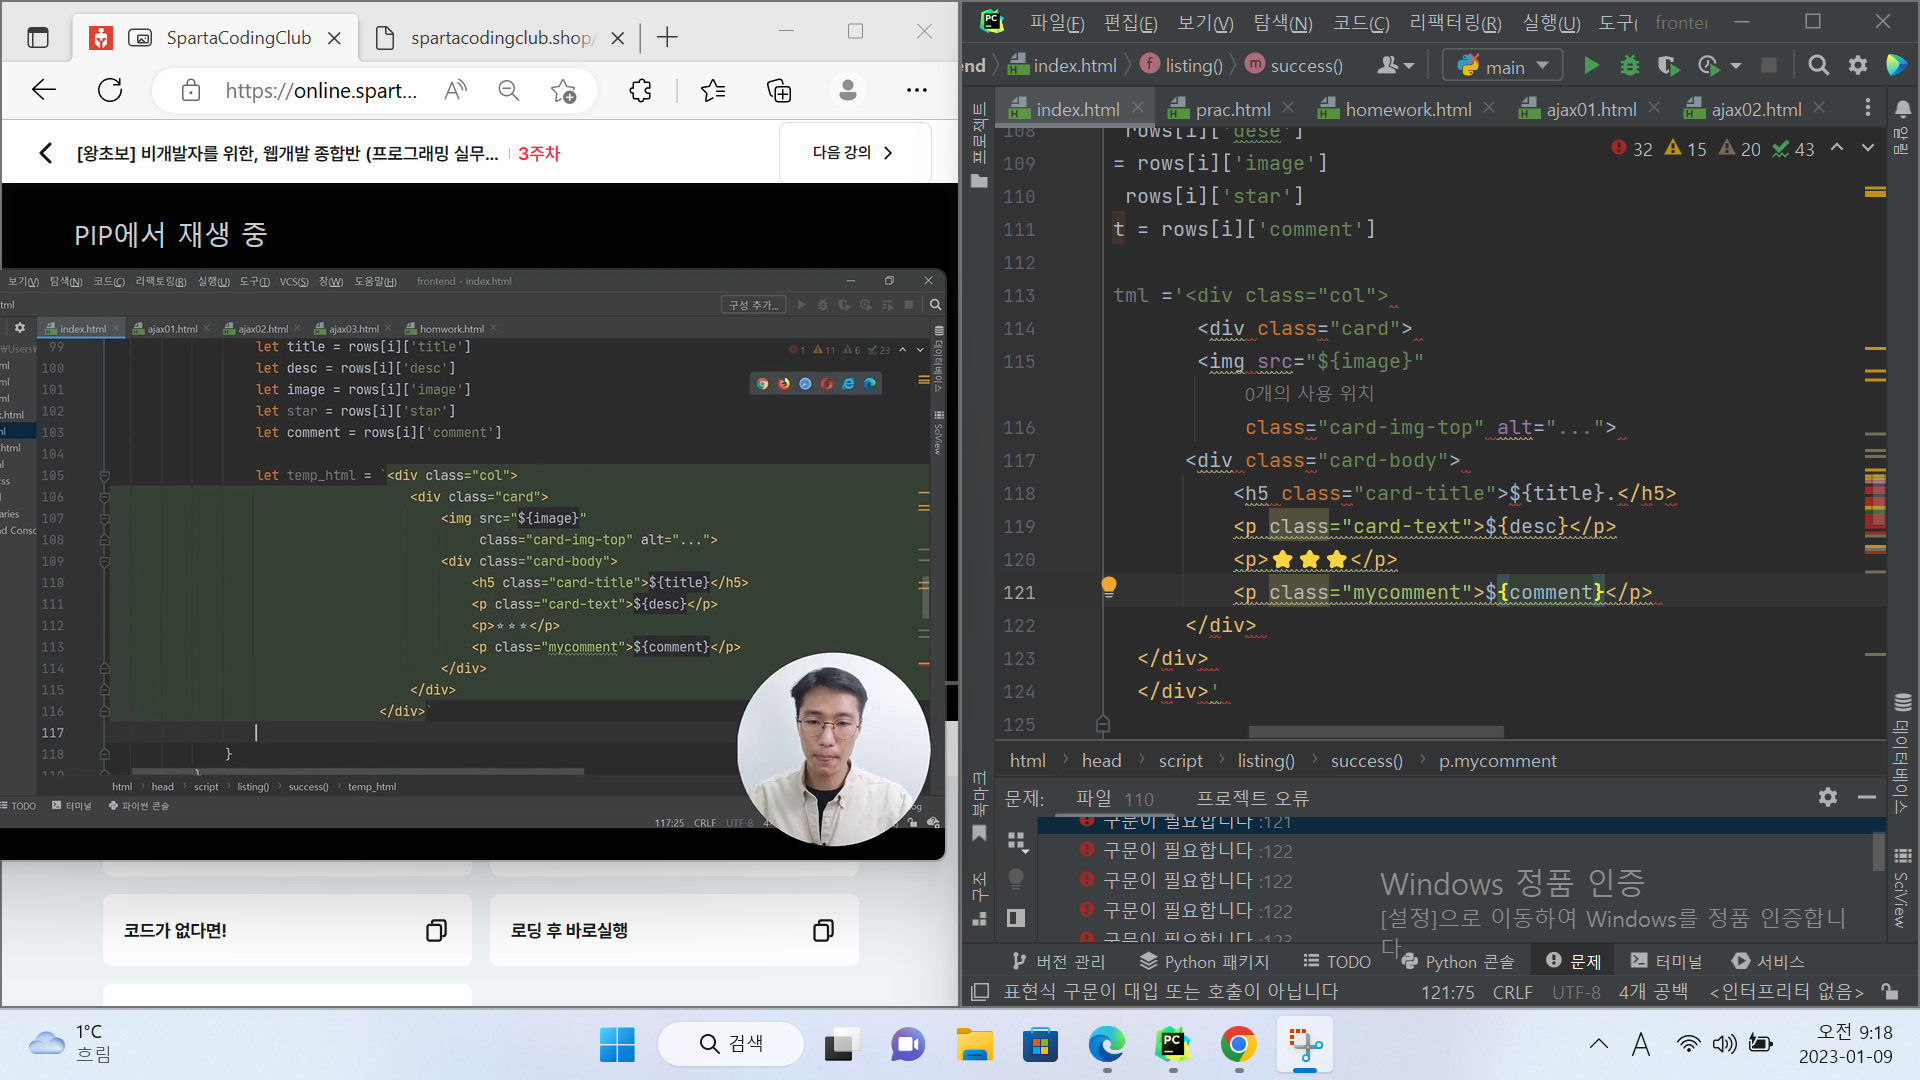Screen dimensions: 1920x1080
Task: Expand the user account dropdown in PyCharm
Action: (x=1395, y=66)
